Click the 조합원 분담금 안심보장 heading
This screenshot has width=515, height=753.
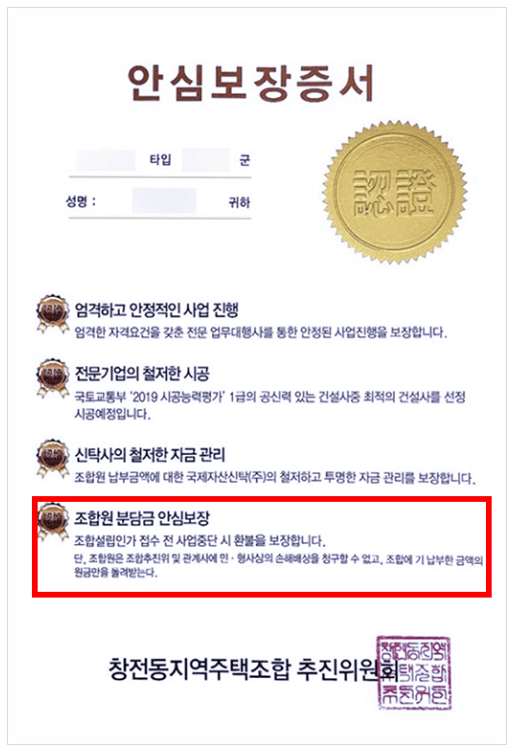click(x=142, y=518)
